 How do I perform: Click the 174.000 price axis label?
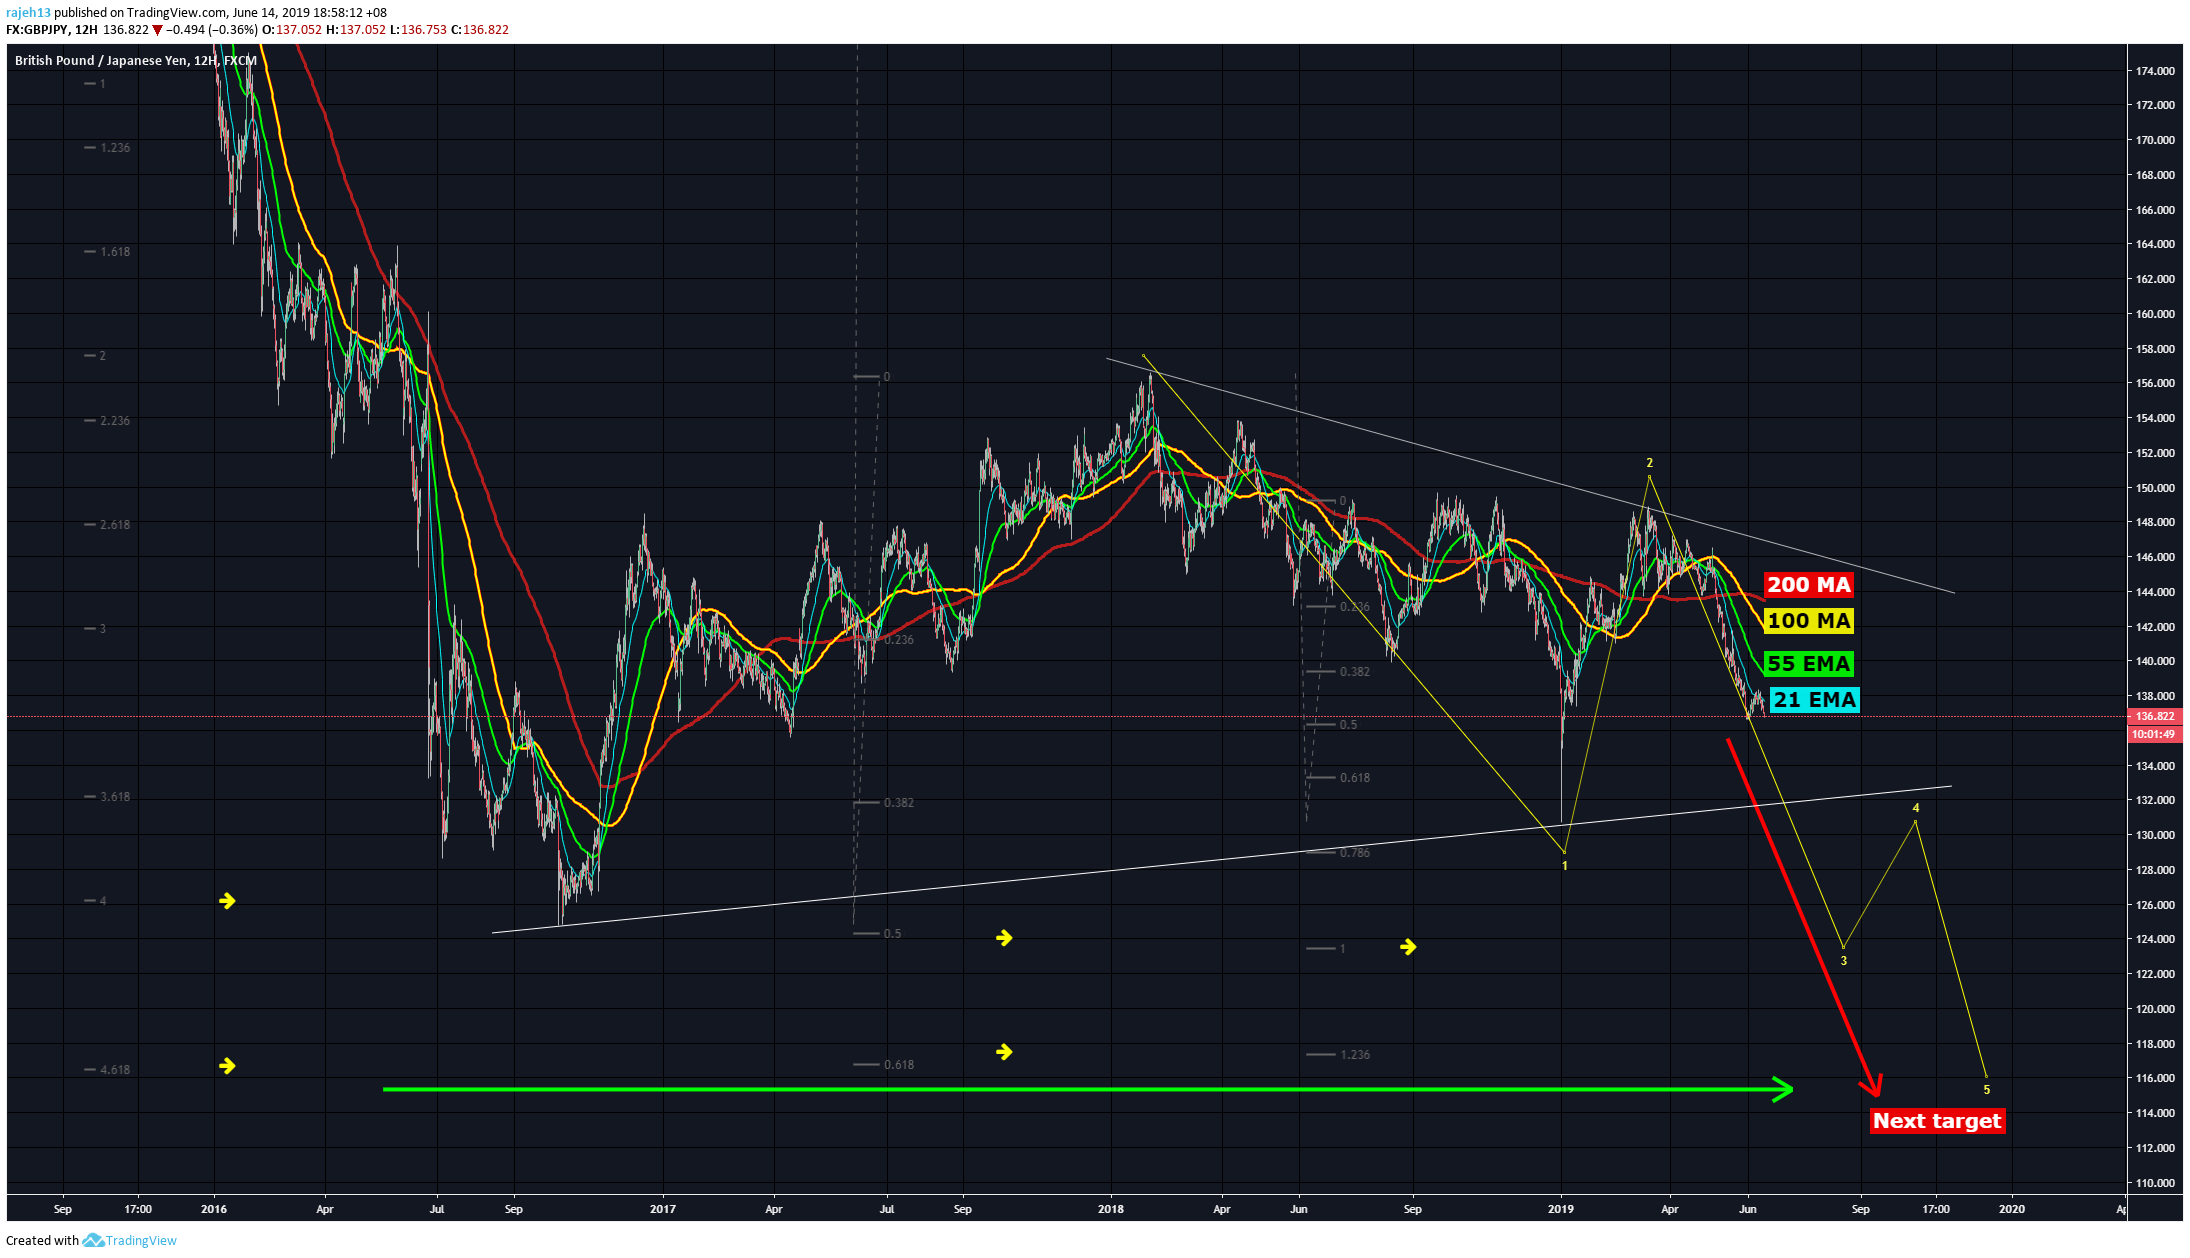pyautogui.click(x=2155, y=71)
